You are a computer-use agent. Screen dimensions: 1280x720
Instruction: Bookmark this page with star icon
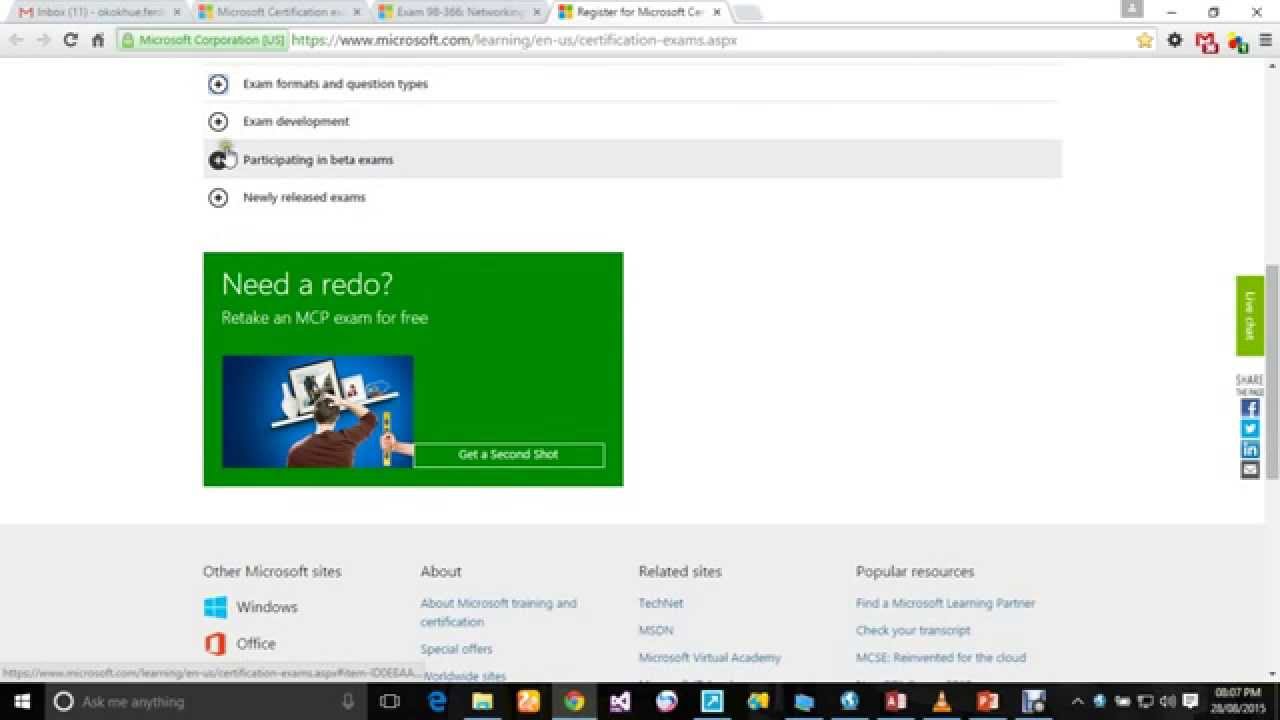[x=1145, y=40]
